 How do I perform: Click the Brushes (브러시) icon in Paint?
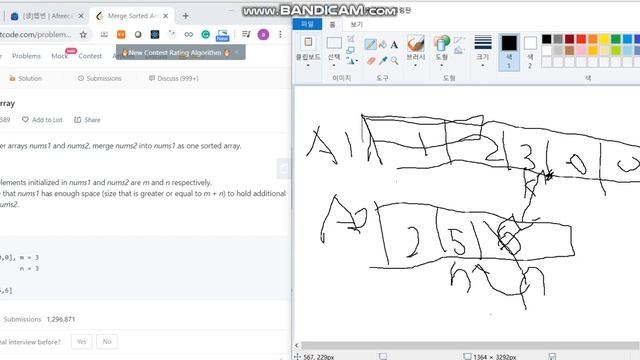click(x=416, y=43)
